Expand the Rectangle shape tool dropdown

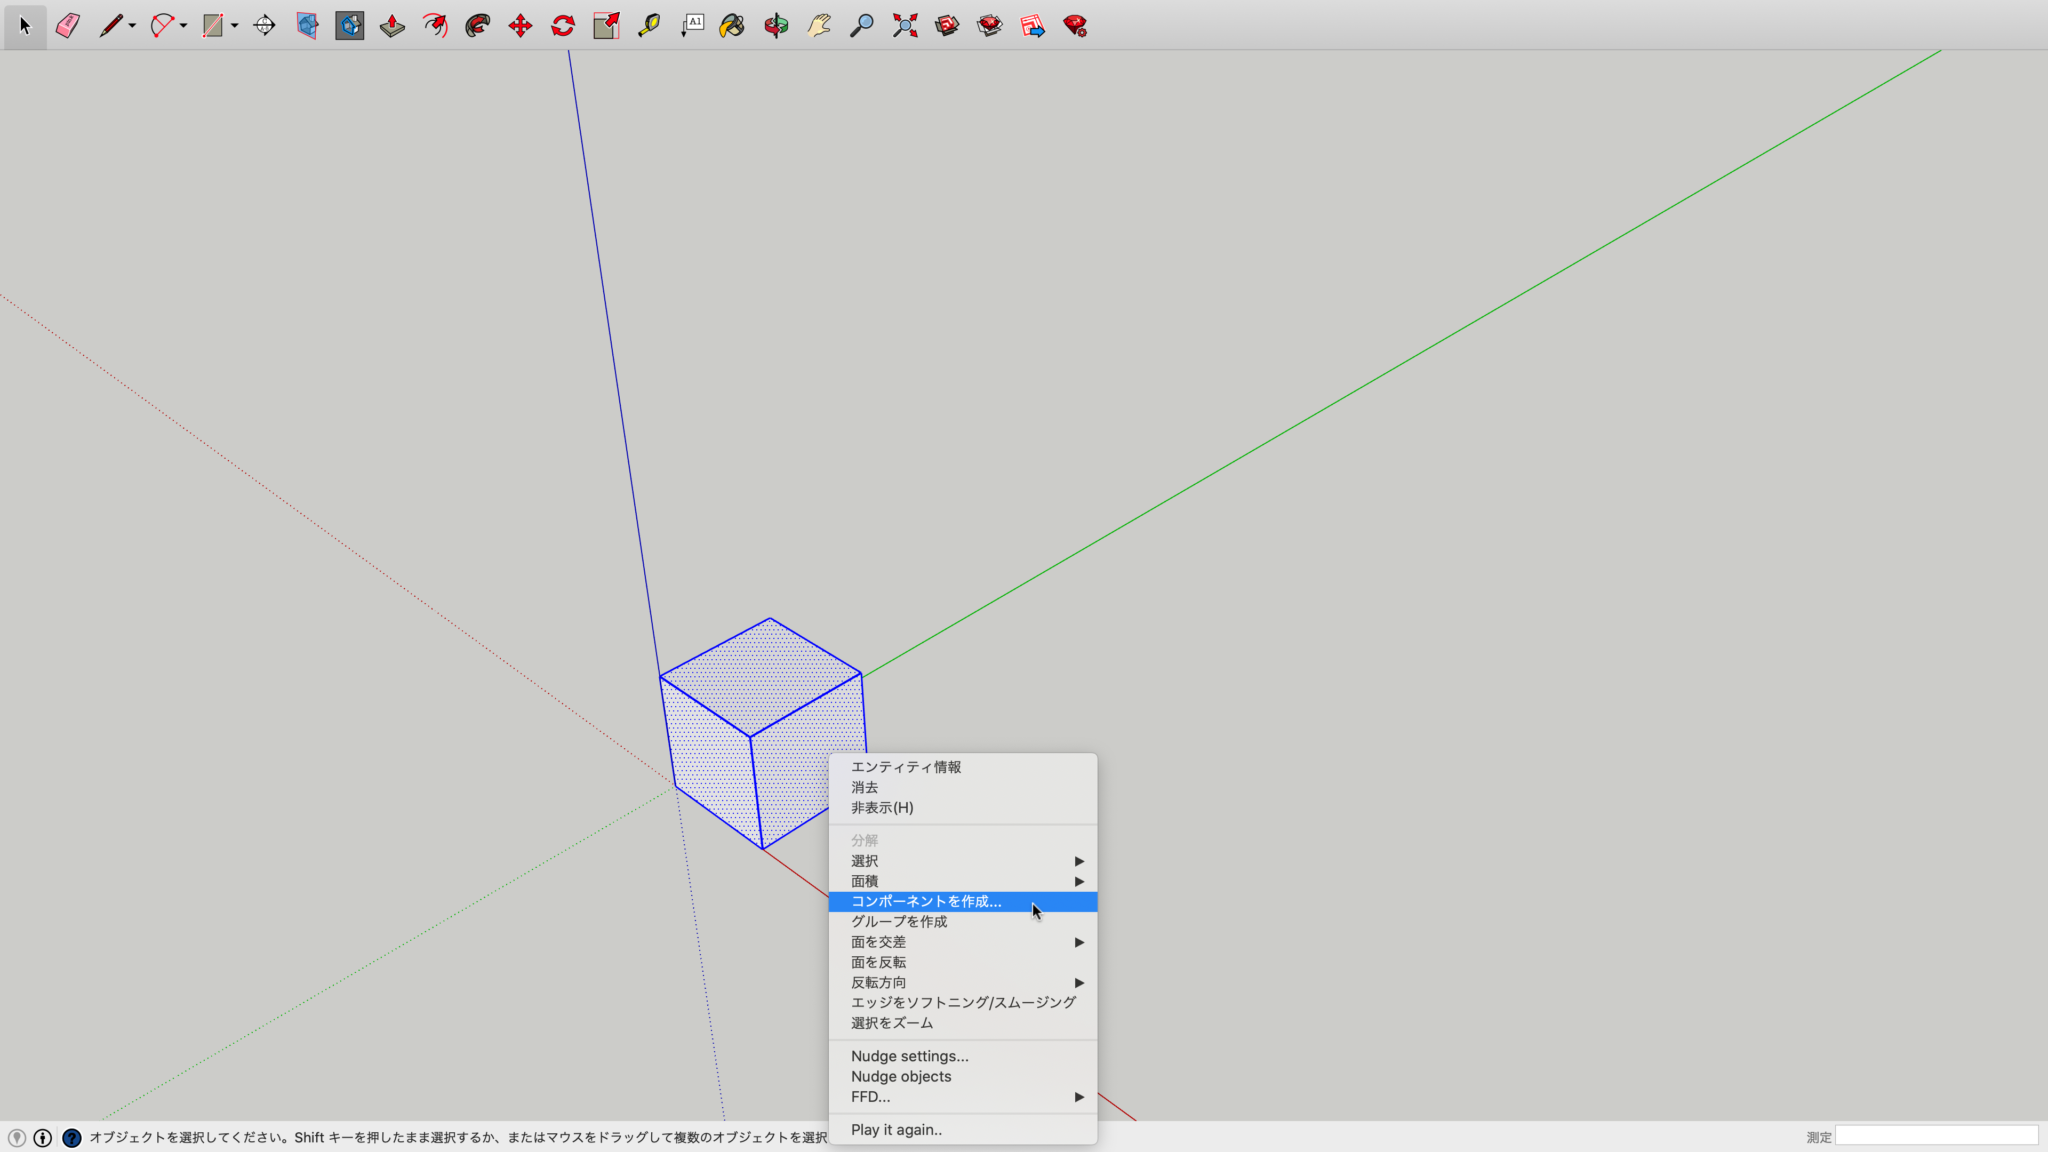235,25
